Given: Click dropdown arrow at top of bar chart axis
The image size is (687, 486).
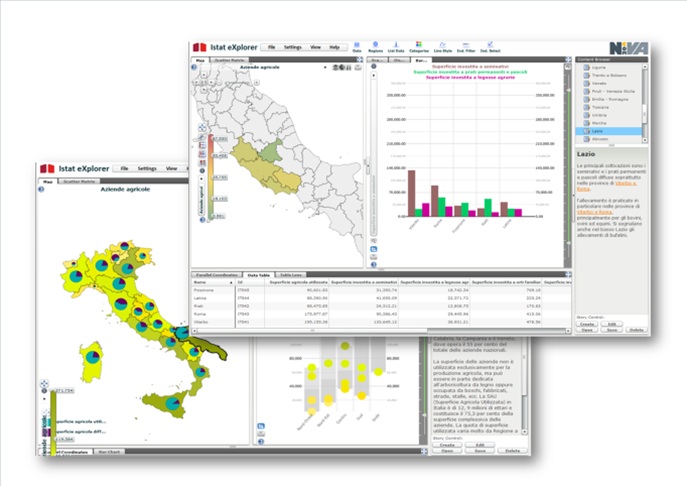Looking at the screenshot, I should click(374, 75).
